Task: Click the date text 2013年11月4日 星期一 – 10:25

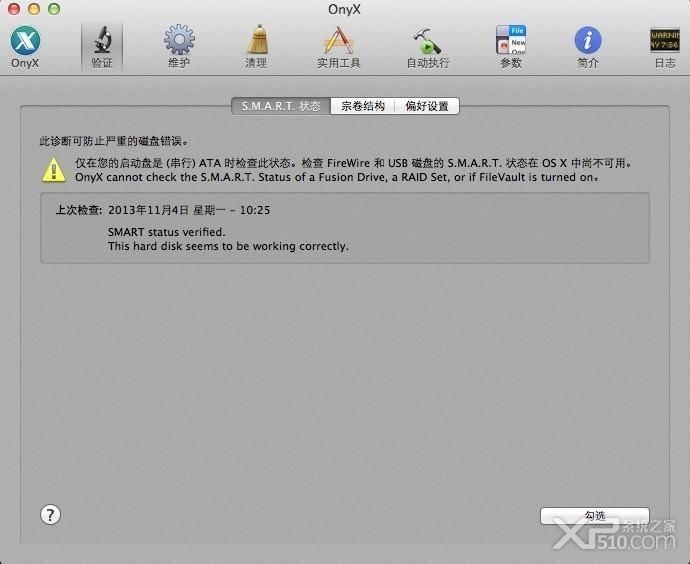Action: (x=189, y=210)
